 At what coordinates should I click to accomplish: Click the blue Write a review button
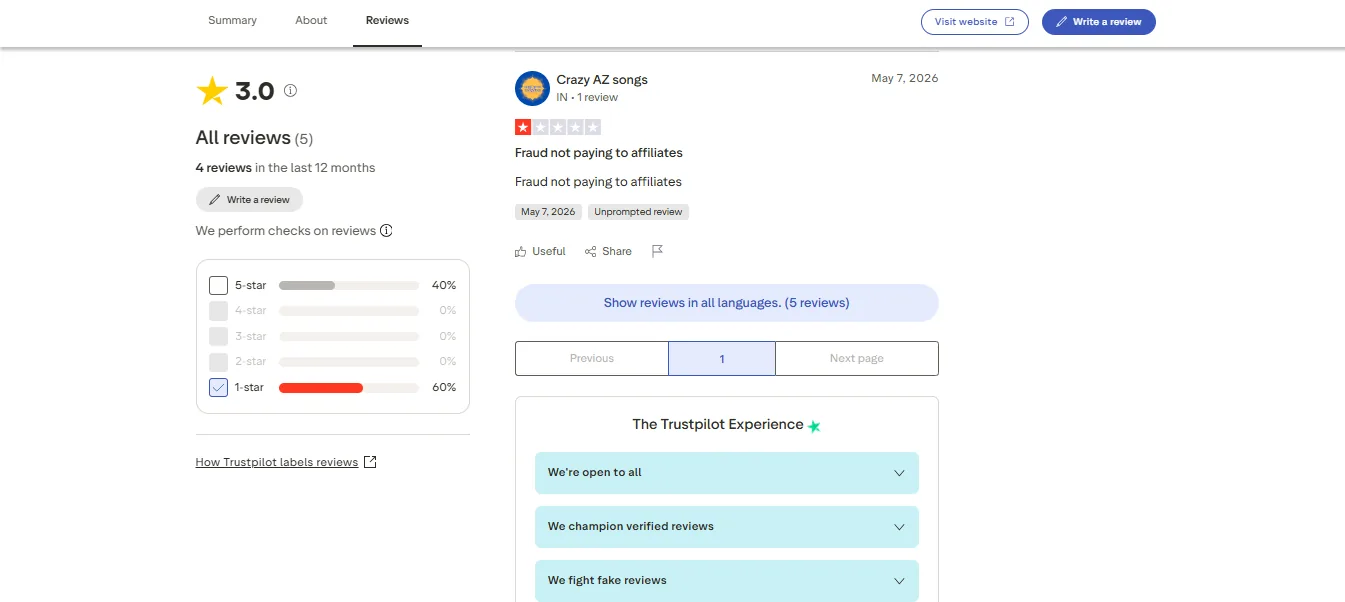click(1099, 22)
